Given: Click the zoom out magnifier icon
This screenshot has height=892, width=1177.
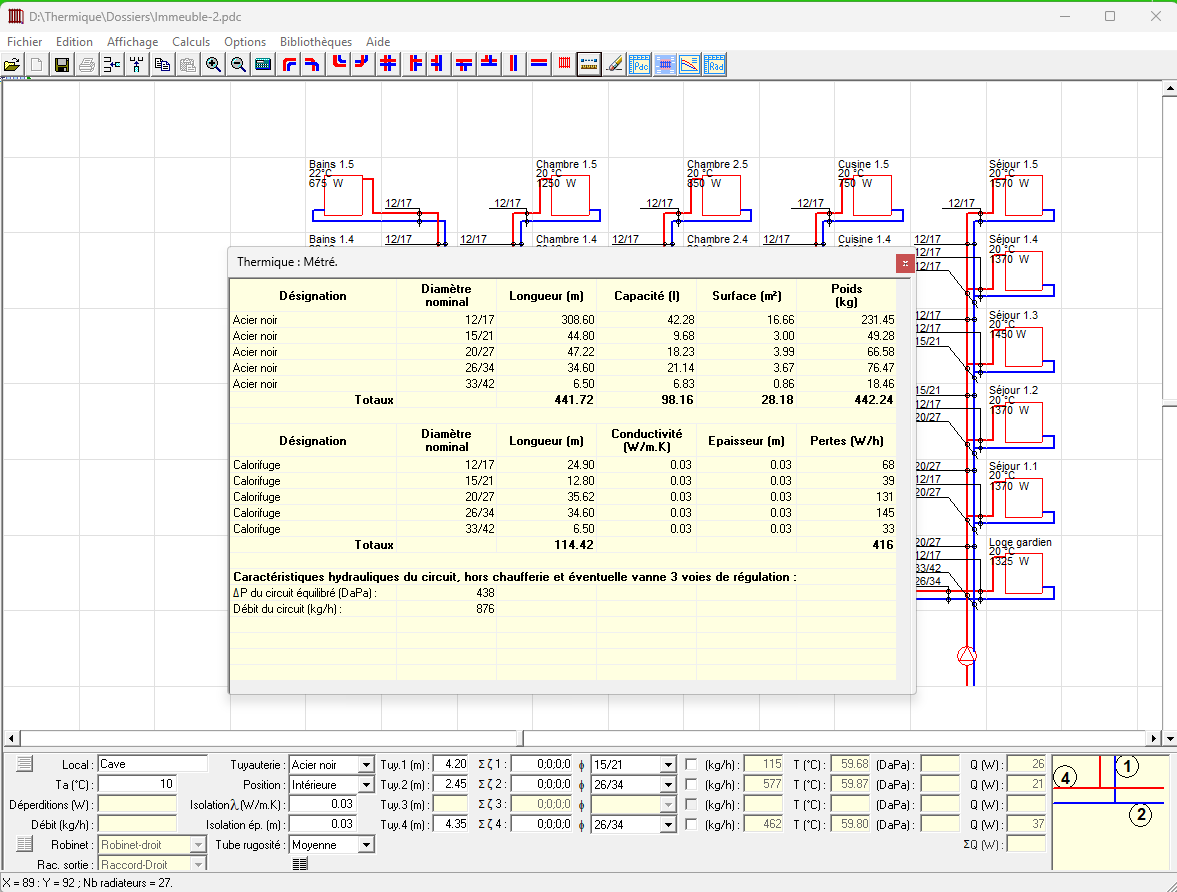Looking at the screenshot, I should tap(238, 65).
